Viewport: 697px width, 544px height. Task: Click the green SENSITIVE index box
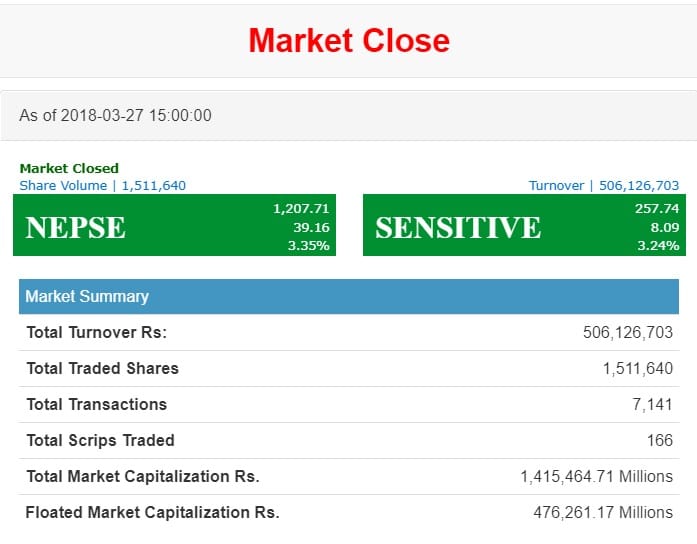point(524,225)
